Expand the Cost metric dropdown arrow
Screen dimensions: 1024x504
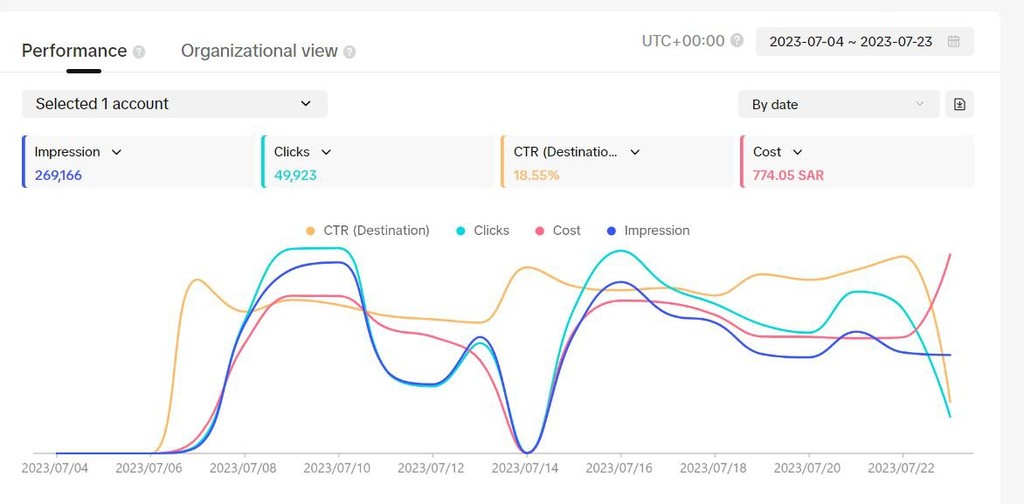[x=797, y=152]
